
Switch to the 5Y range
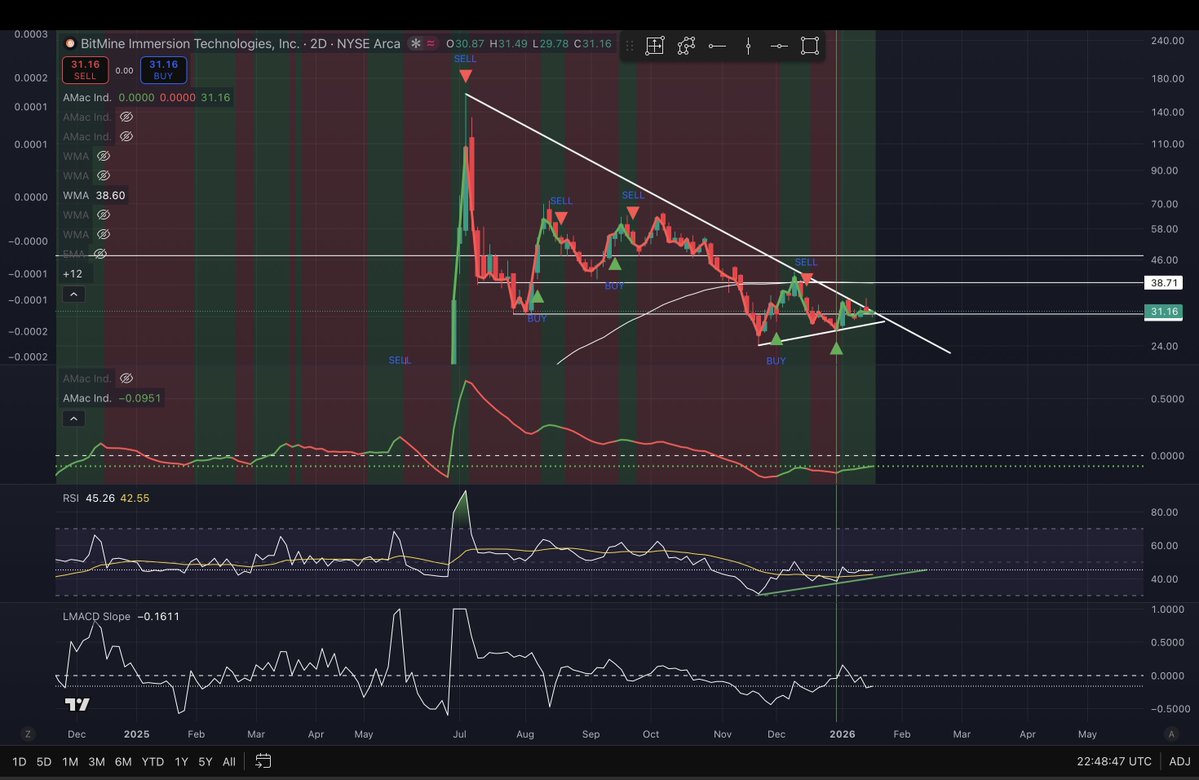click(206, 762)
